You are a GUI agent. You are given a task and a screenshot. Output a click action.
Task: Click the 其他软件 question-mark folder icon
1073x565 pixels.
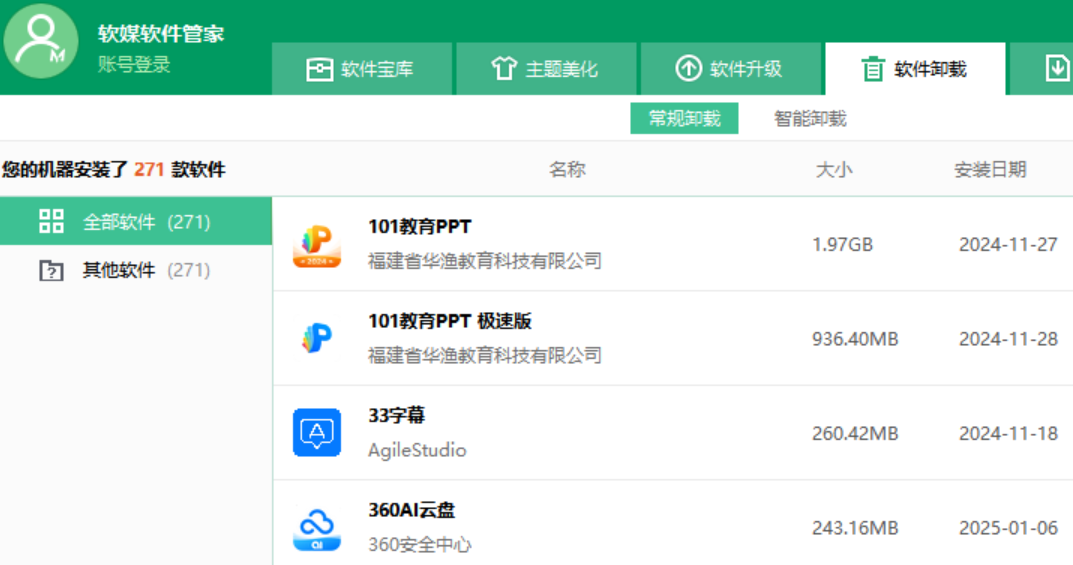[x=51, y=271]
